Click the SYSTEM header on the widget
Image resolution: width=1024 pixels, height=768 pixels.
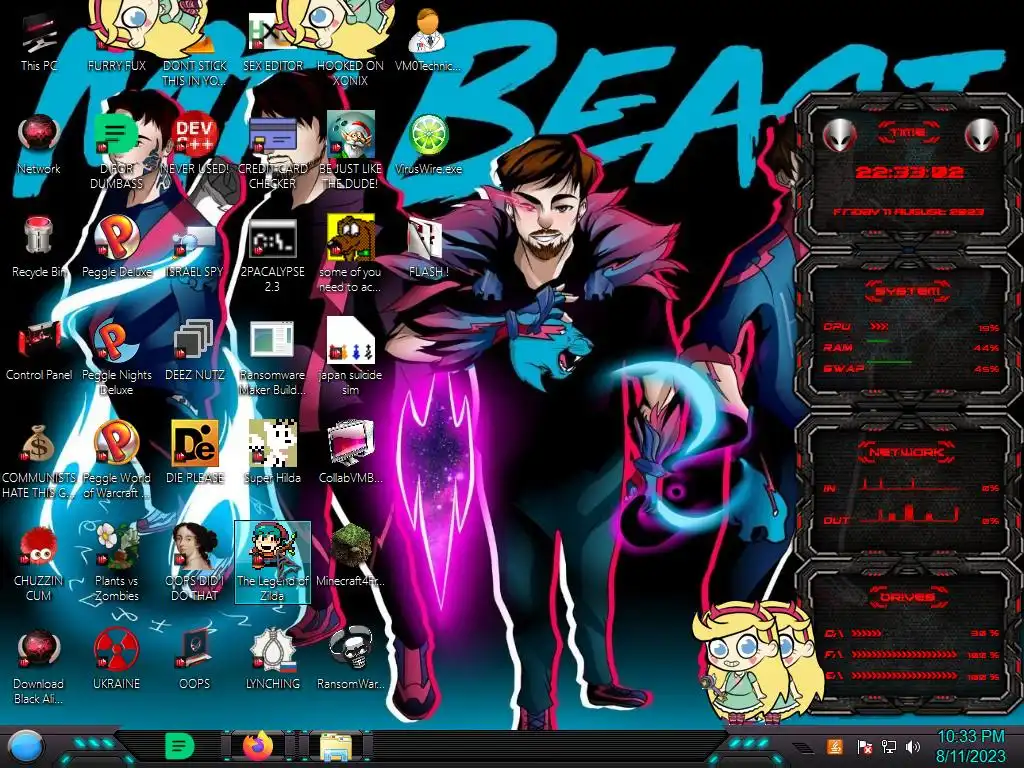click(x=908, y=291)
